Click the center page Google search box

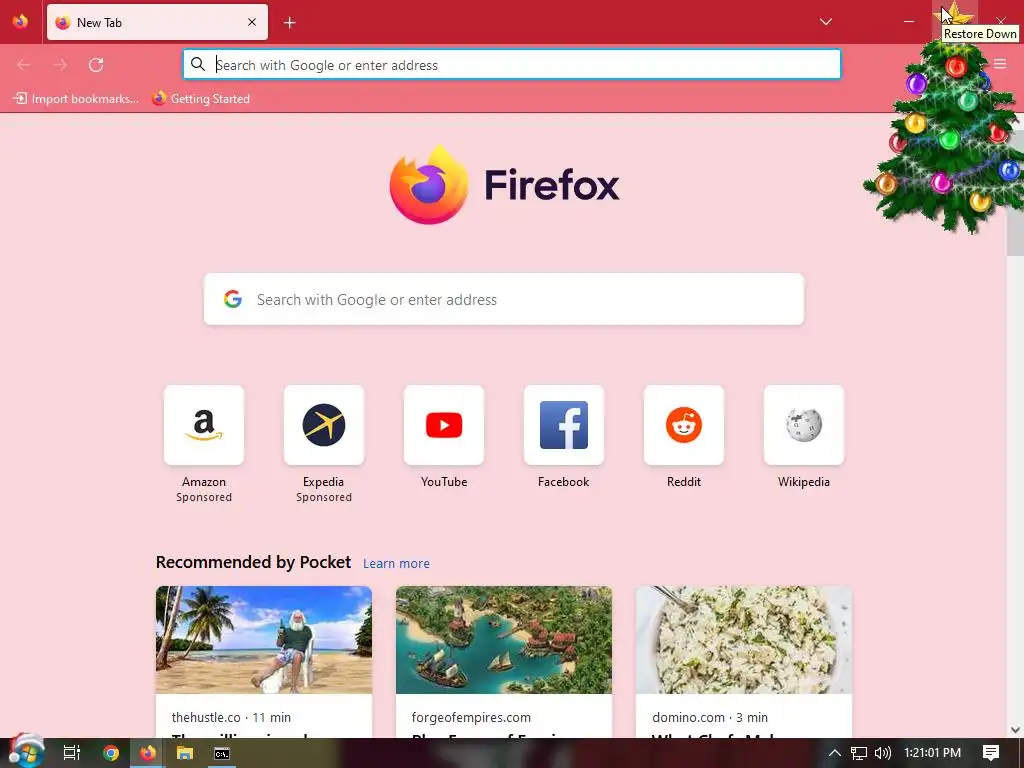click(x=504, y=299)
